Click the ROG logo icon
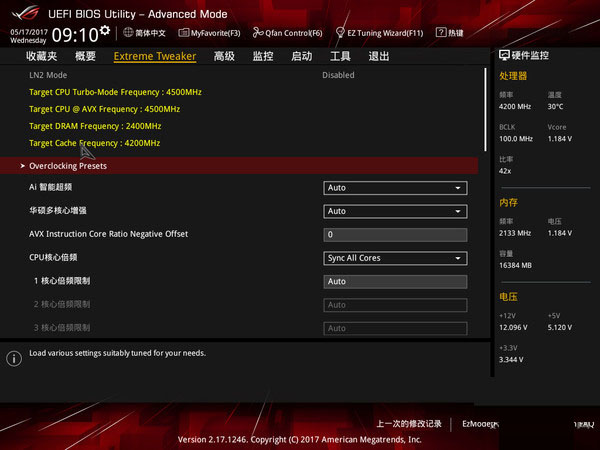This screenshot has height=450, width=600. (x=25, y=13)
